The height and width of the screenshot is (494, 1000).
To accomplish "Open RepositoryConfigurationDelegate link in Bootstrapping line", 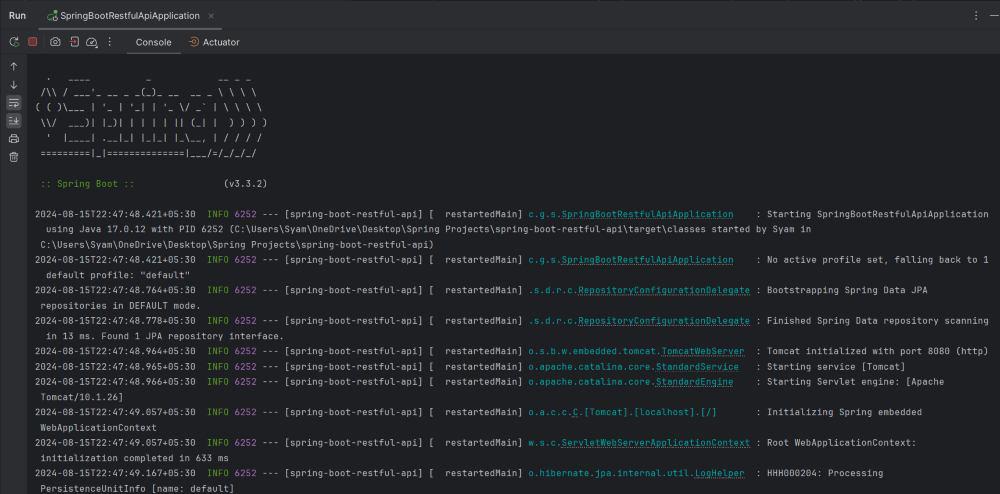I will [x=663, y=290].
